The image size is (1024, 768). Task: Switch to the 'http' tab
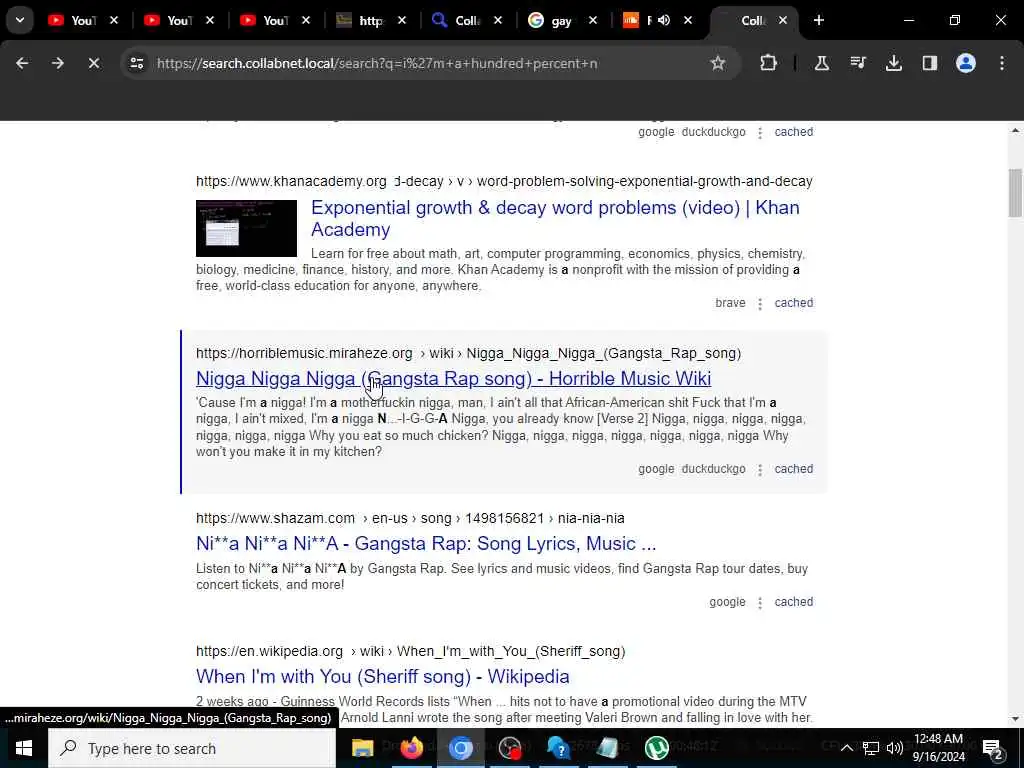point(370,20)
